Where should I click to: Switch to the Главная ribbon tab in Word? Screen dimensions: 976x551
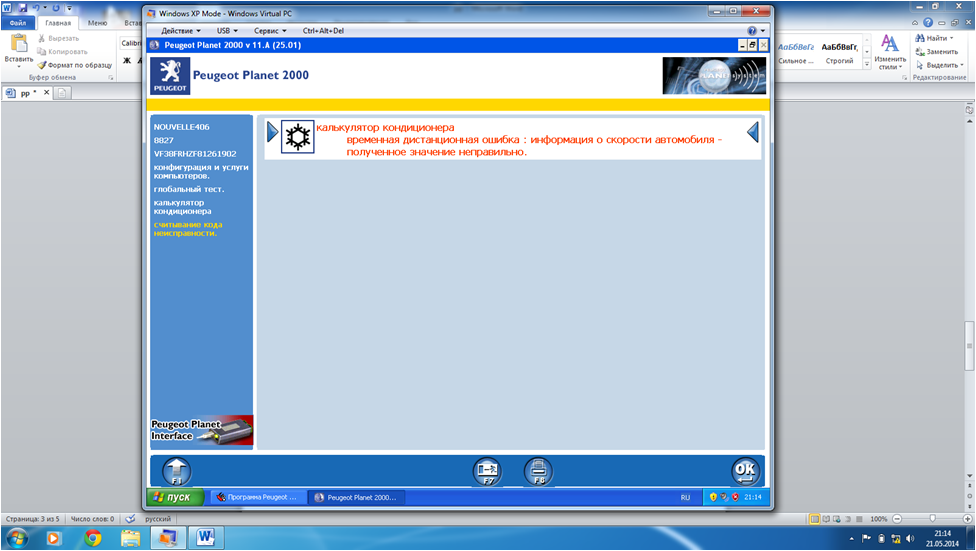(x=58, y=23)
